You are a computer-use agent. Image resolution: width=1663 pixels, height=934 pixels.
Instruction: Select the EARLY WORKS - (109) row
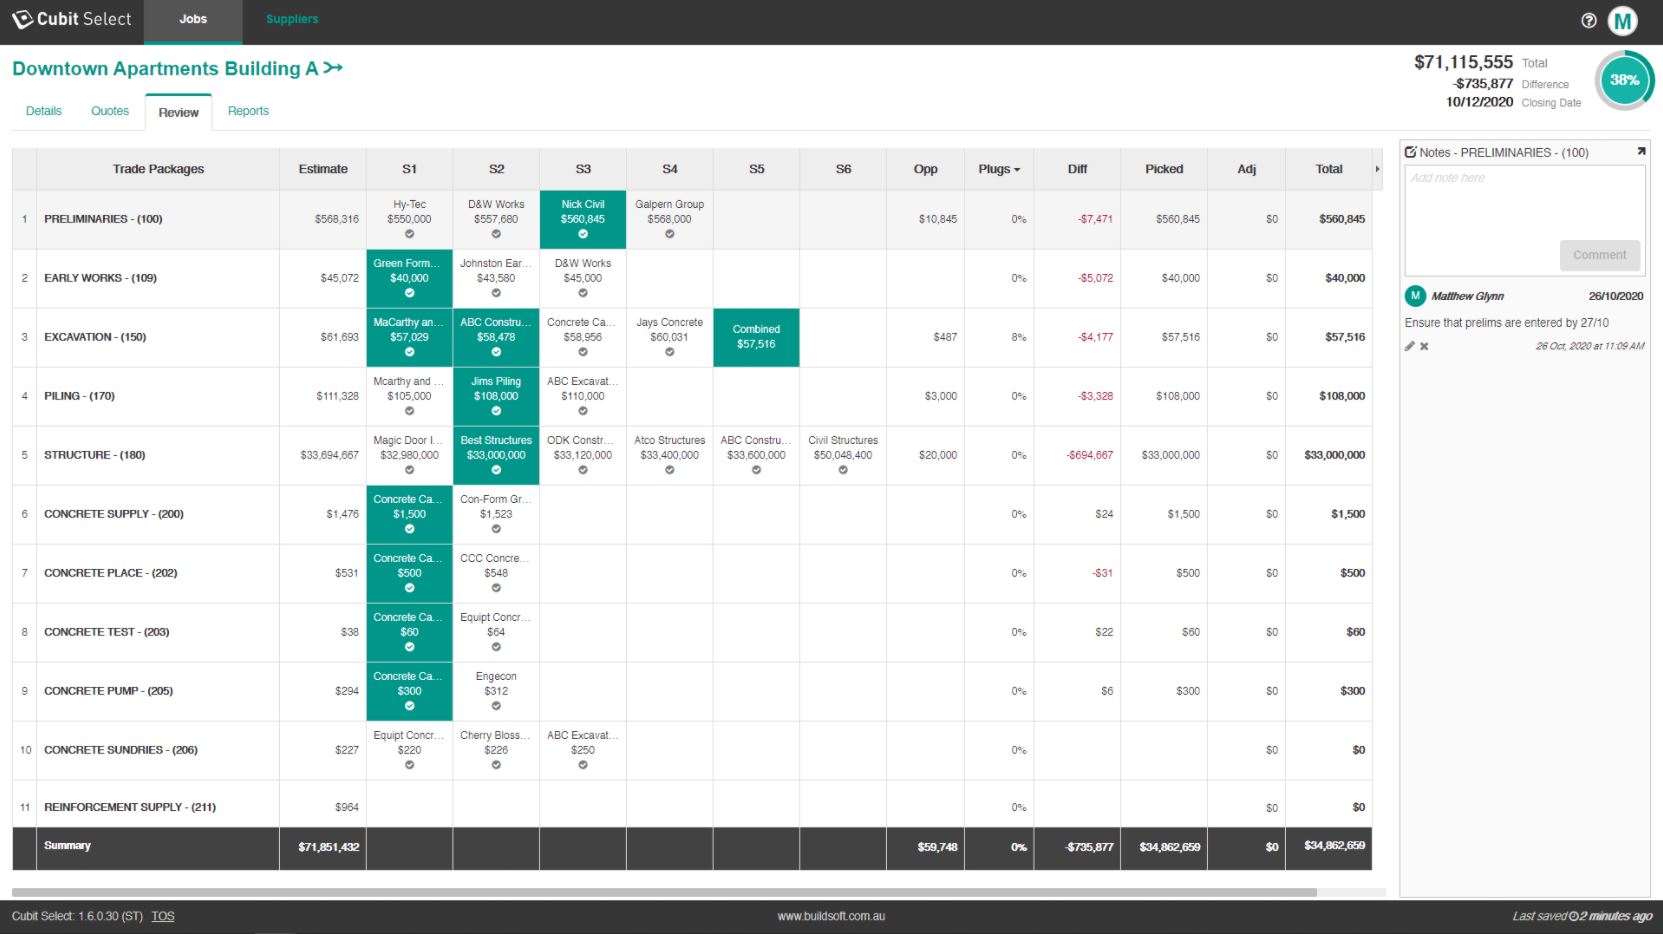692,278
